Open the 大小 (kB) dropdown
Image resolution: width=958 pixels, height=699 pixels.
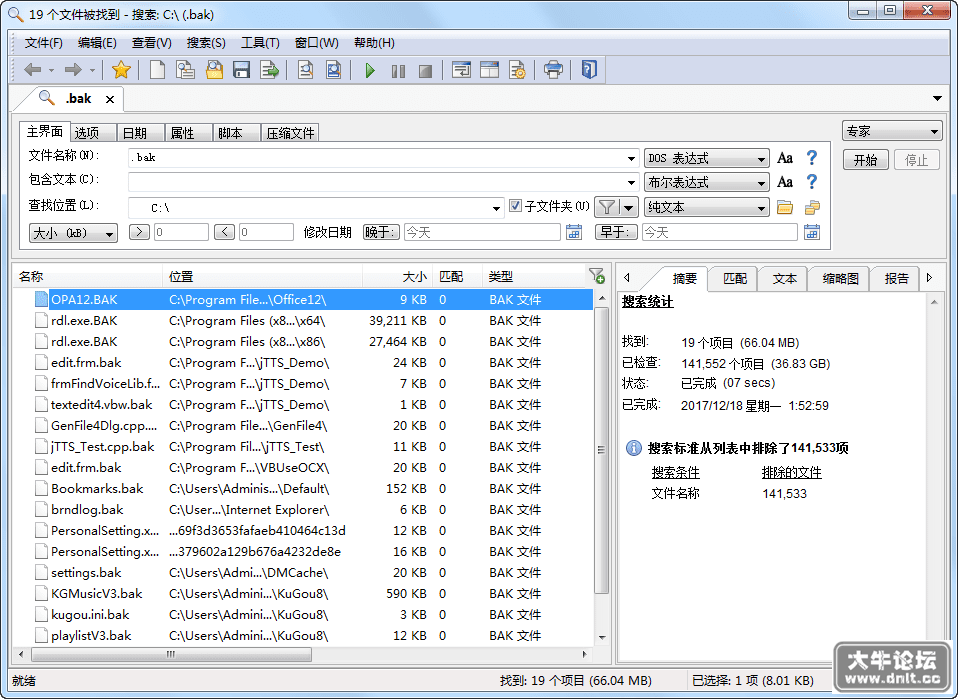pos(73,233)
